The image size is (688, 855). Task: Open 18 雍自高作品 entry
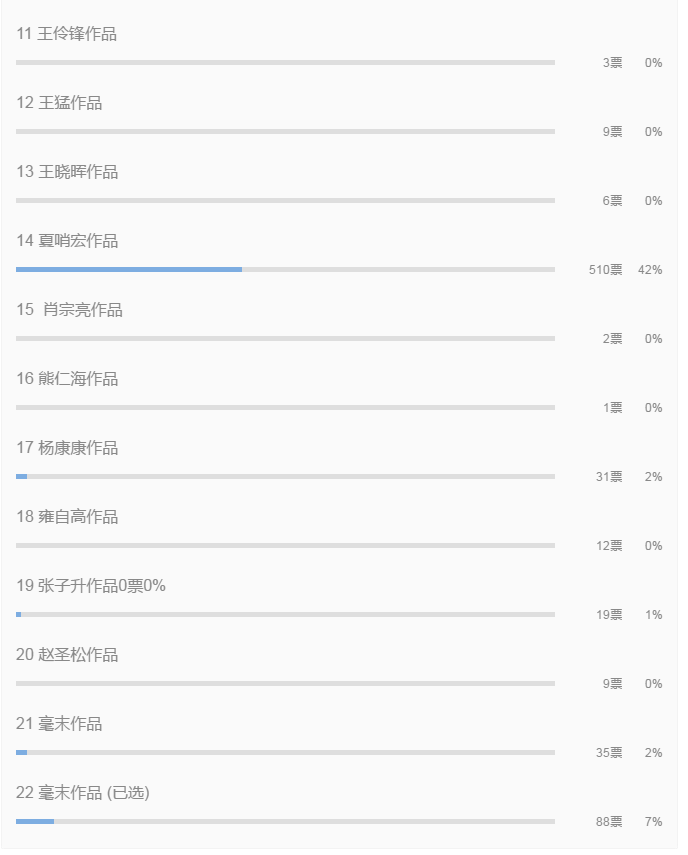(x=67, y=516)
